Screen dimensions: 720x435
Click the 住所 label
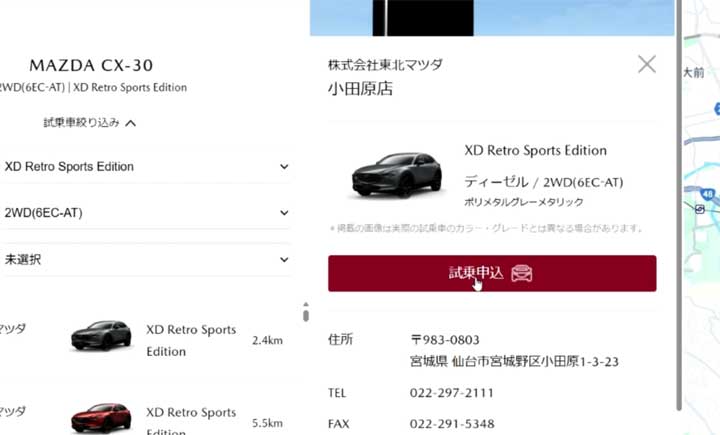[x=340, y=339]
